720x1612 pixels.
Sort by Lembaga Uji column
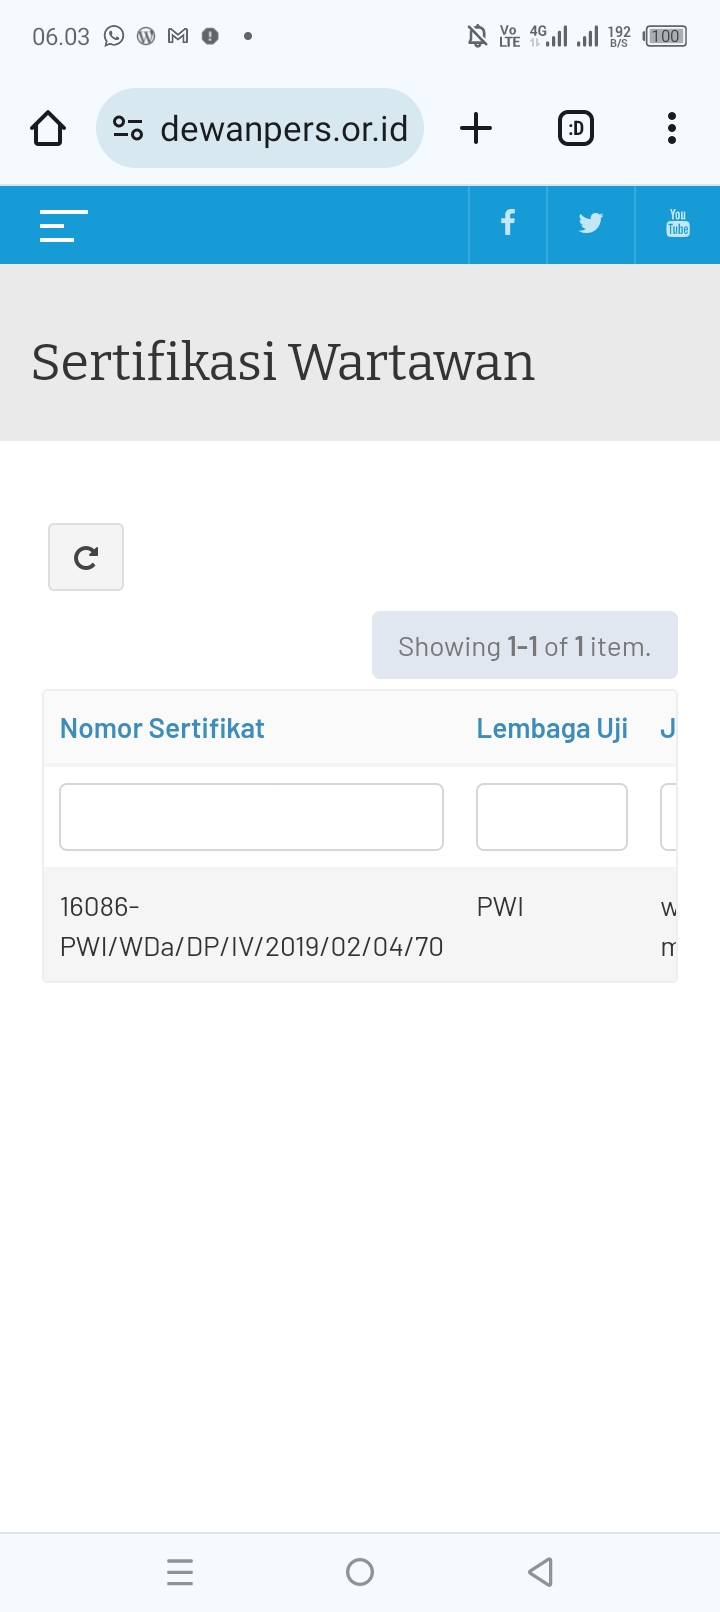click(x=552, y=728)
